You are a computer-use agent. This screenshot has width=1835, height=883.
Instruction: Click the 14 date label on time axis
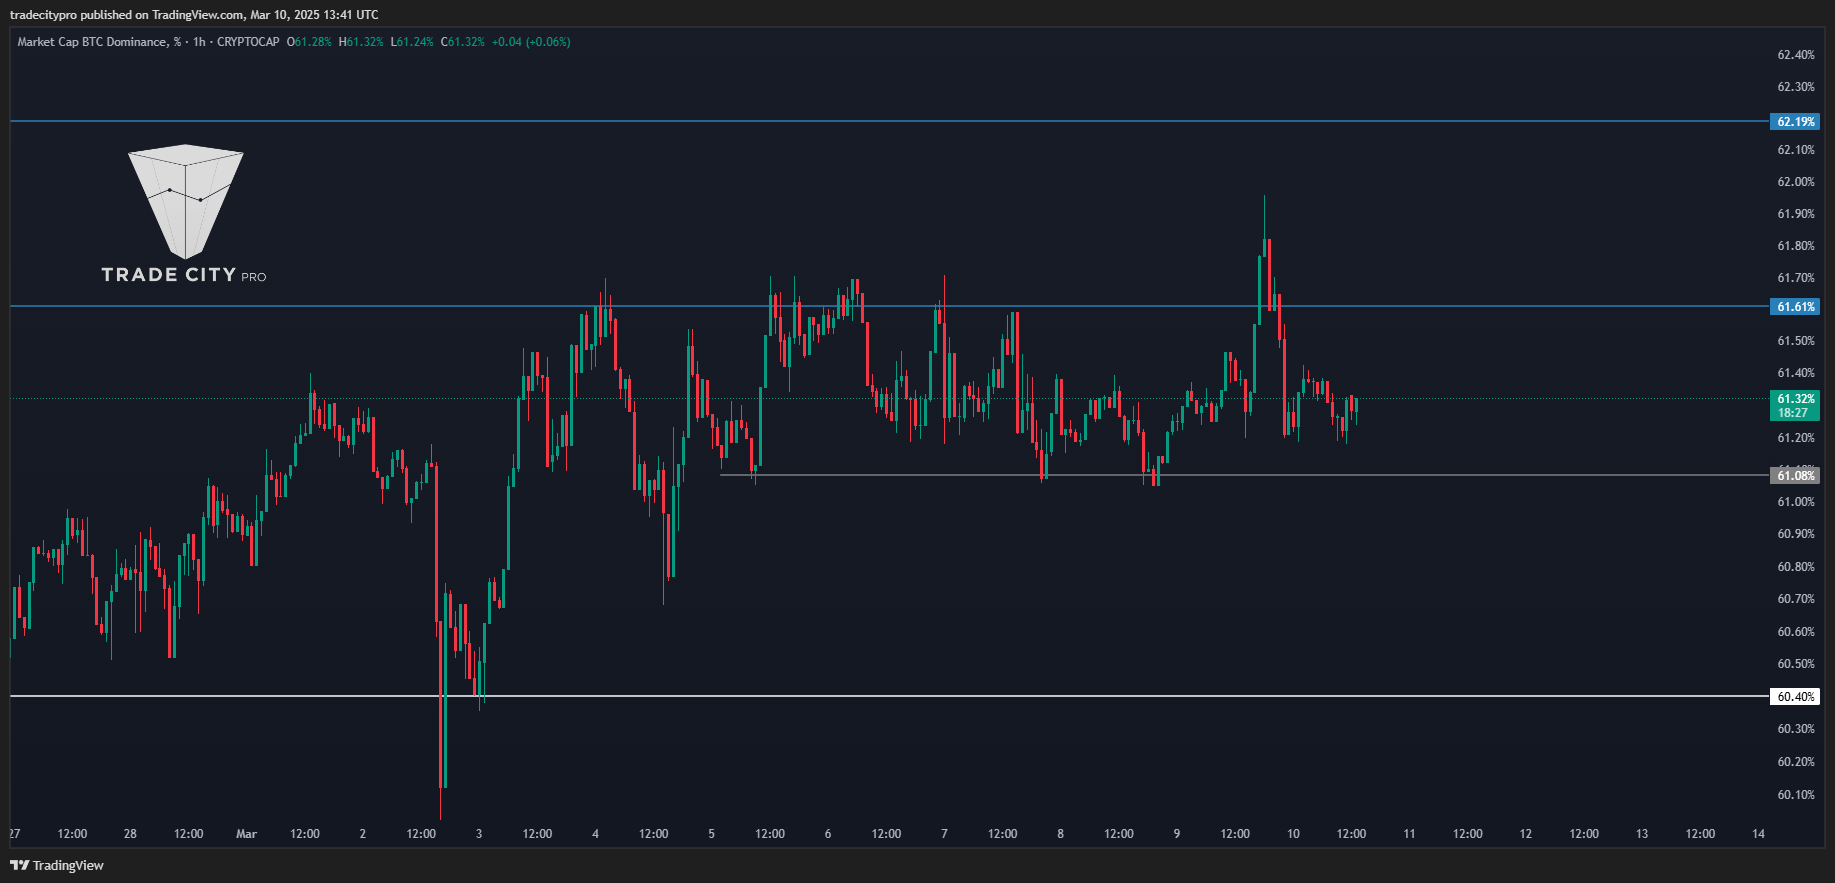click(x=1758, y=834)
